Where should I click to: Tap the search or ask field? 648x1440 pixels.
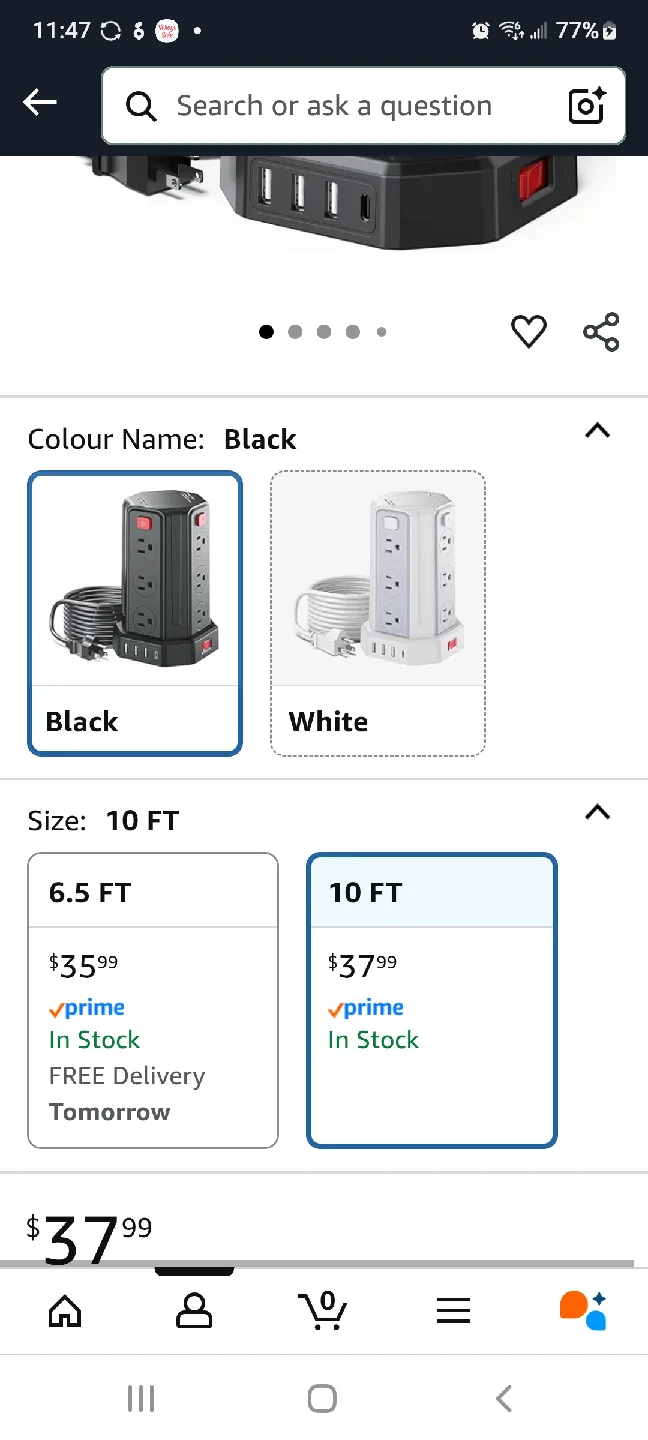point(334,106)
